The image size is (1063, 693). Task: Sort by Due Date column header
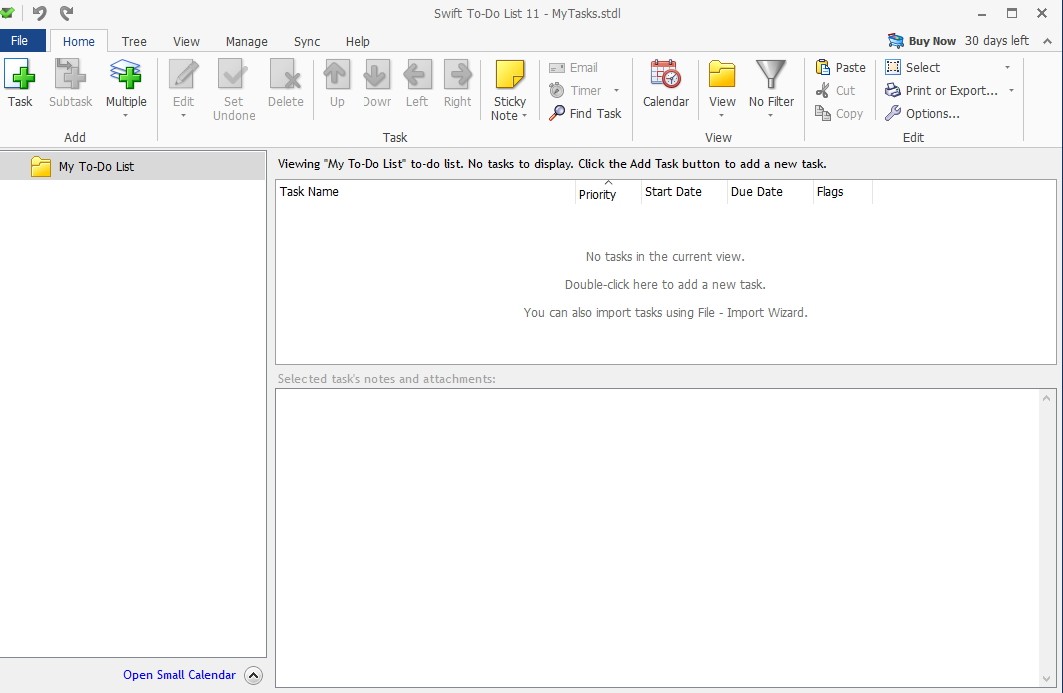[x=769, y=192]
